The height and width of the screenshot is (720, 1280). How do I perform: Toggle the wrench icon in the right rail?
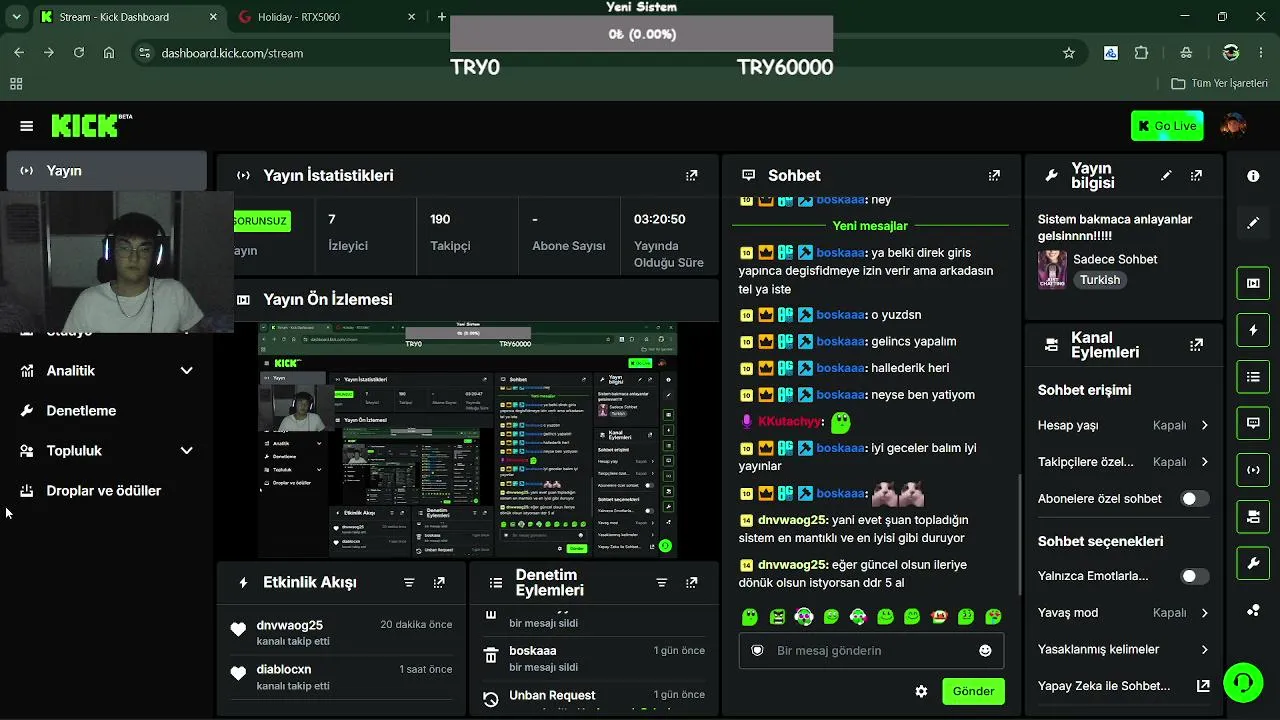click(1253, 564)
